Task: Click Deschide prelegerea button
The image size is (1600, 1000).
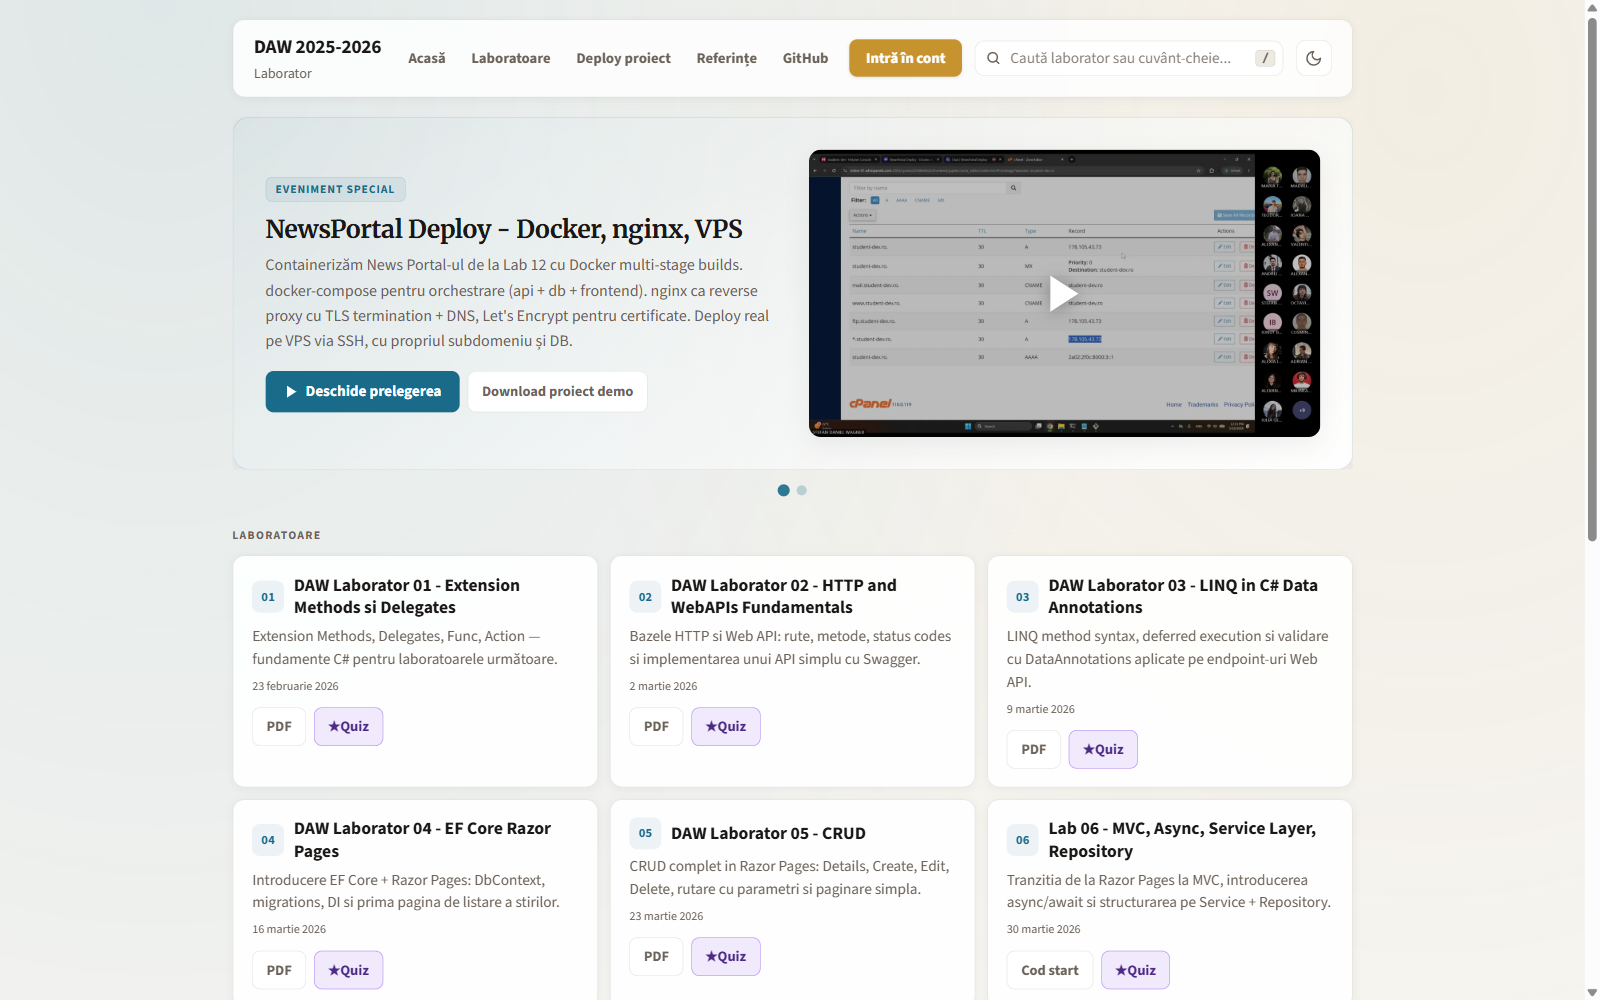Action: (362, 392)
